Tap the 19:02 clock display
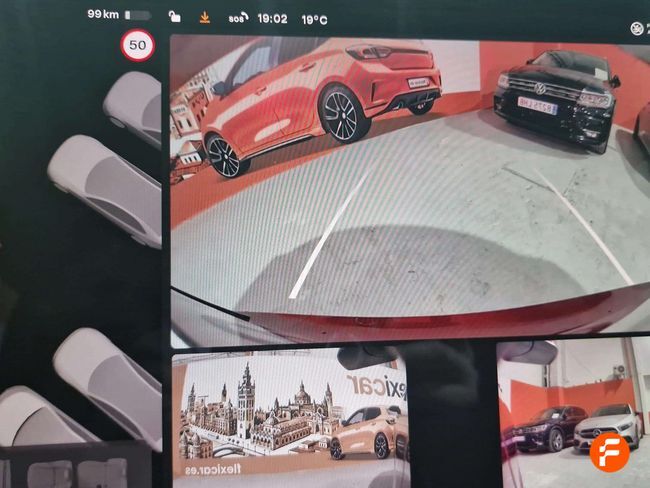This screenshot has width=650, height=488. (x=272, y=18)
